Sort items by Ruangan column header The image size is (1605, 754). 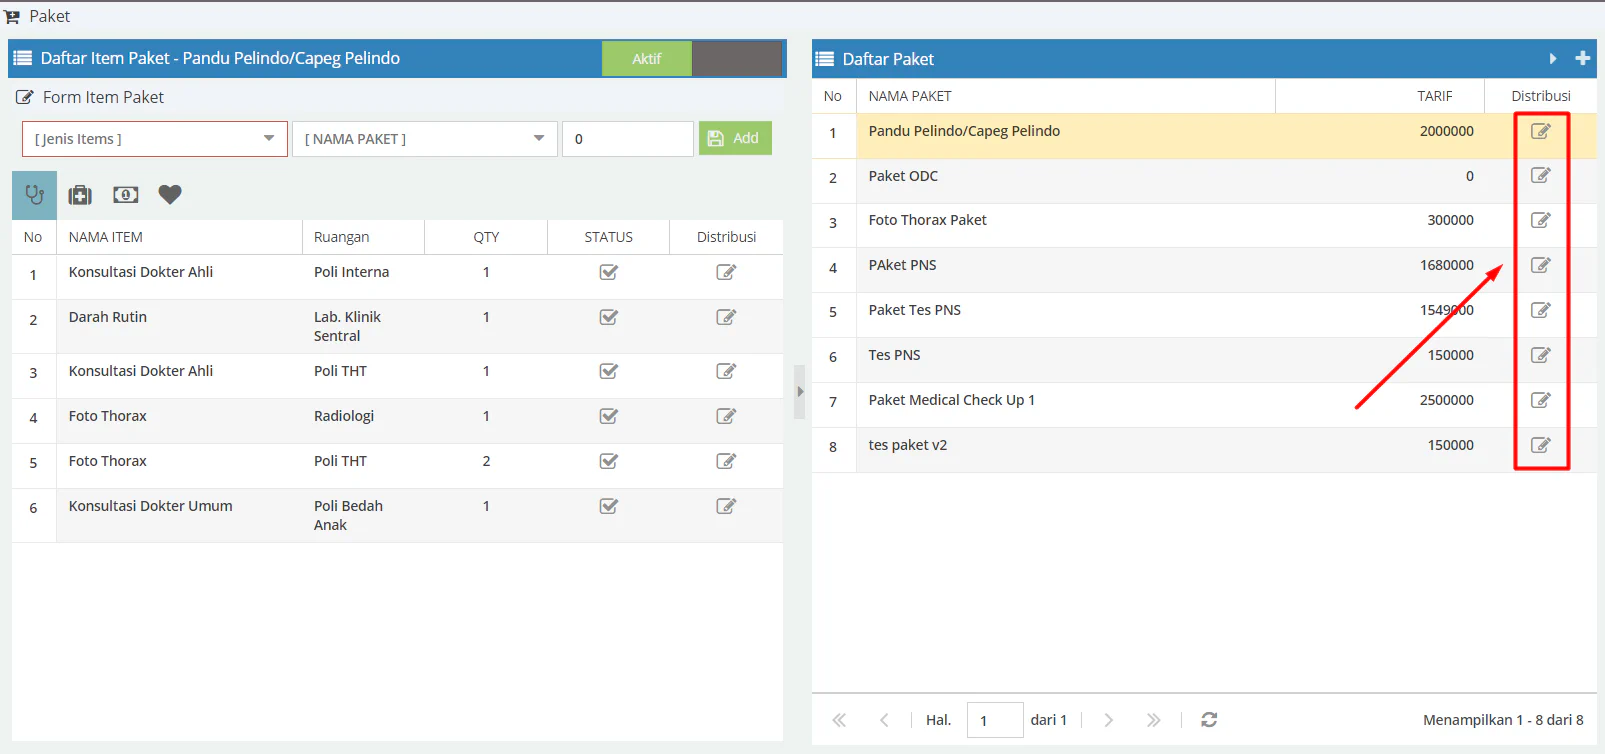[x=363, y=237]
